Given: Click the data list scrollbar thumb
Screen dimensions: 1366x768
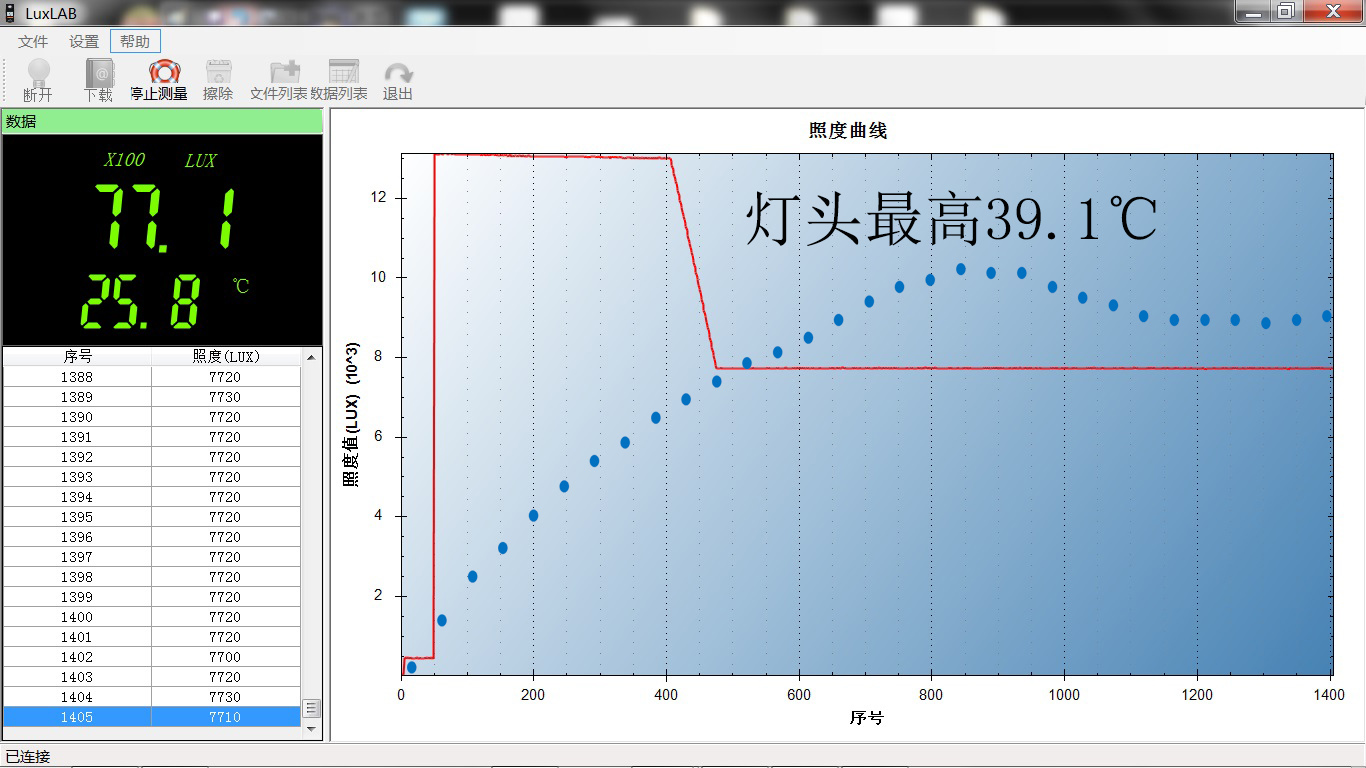Looking at the screenshot, I should click(x=311, y=708).
